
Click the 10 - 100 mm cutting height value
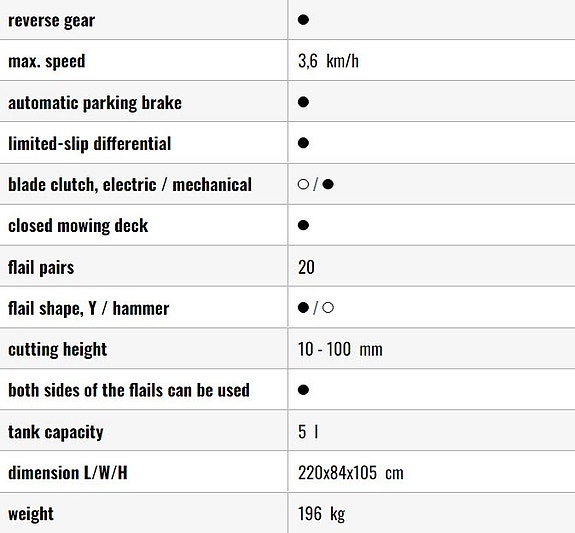[340, 349]
